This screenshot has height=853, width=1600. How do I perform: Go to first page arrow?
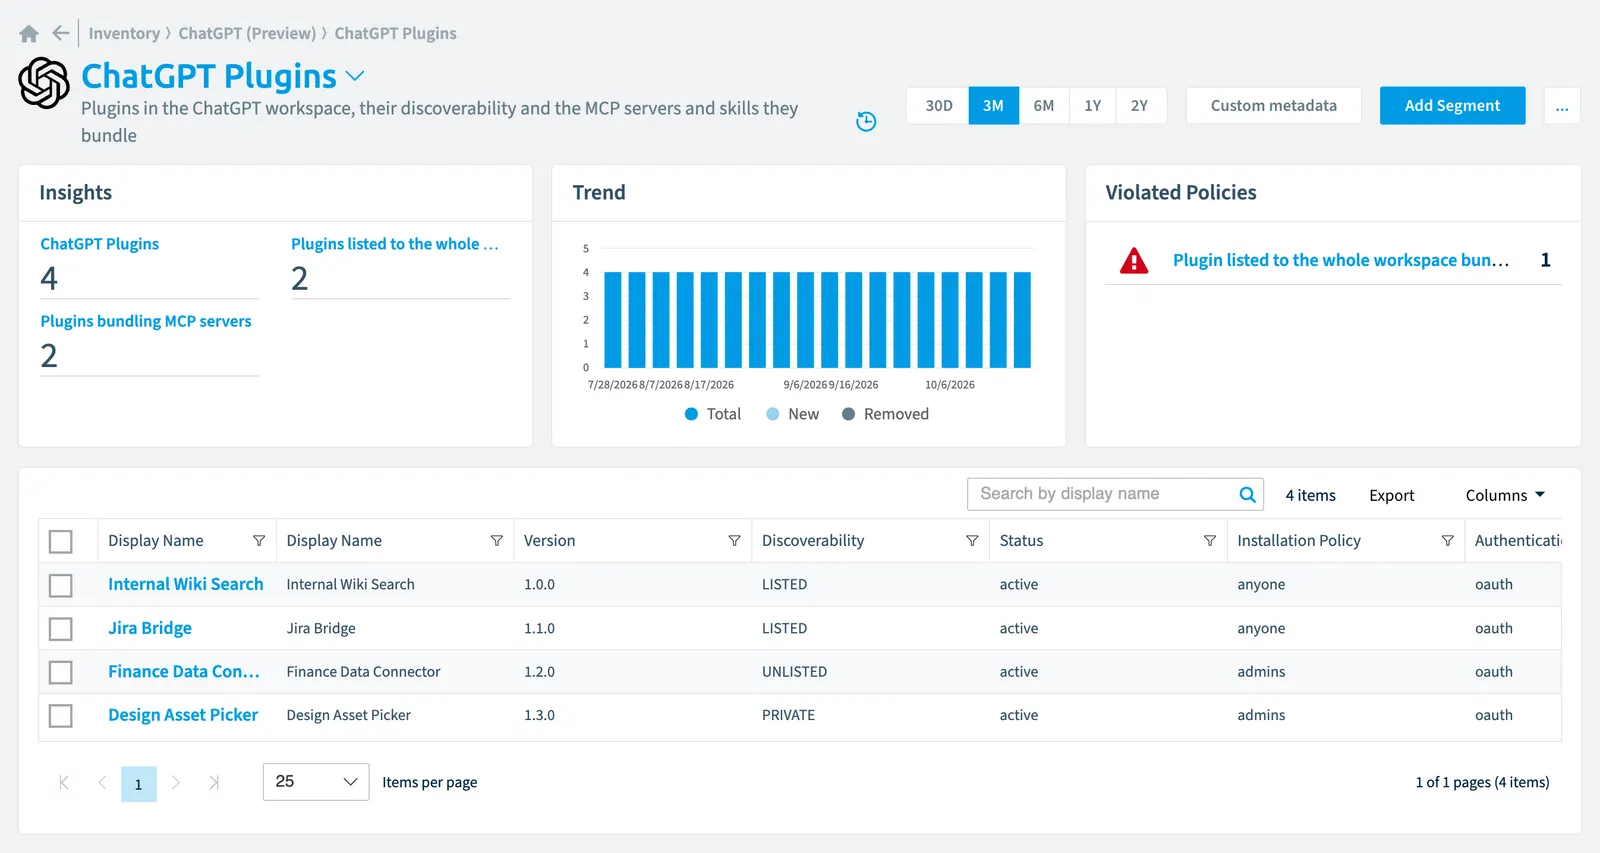(64, 783)
